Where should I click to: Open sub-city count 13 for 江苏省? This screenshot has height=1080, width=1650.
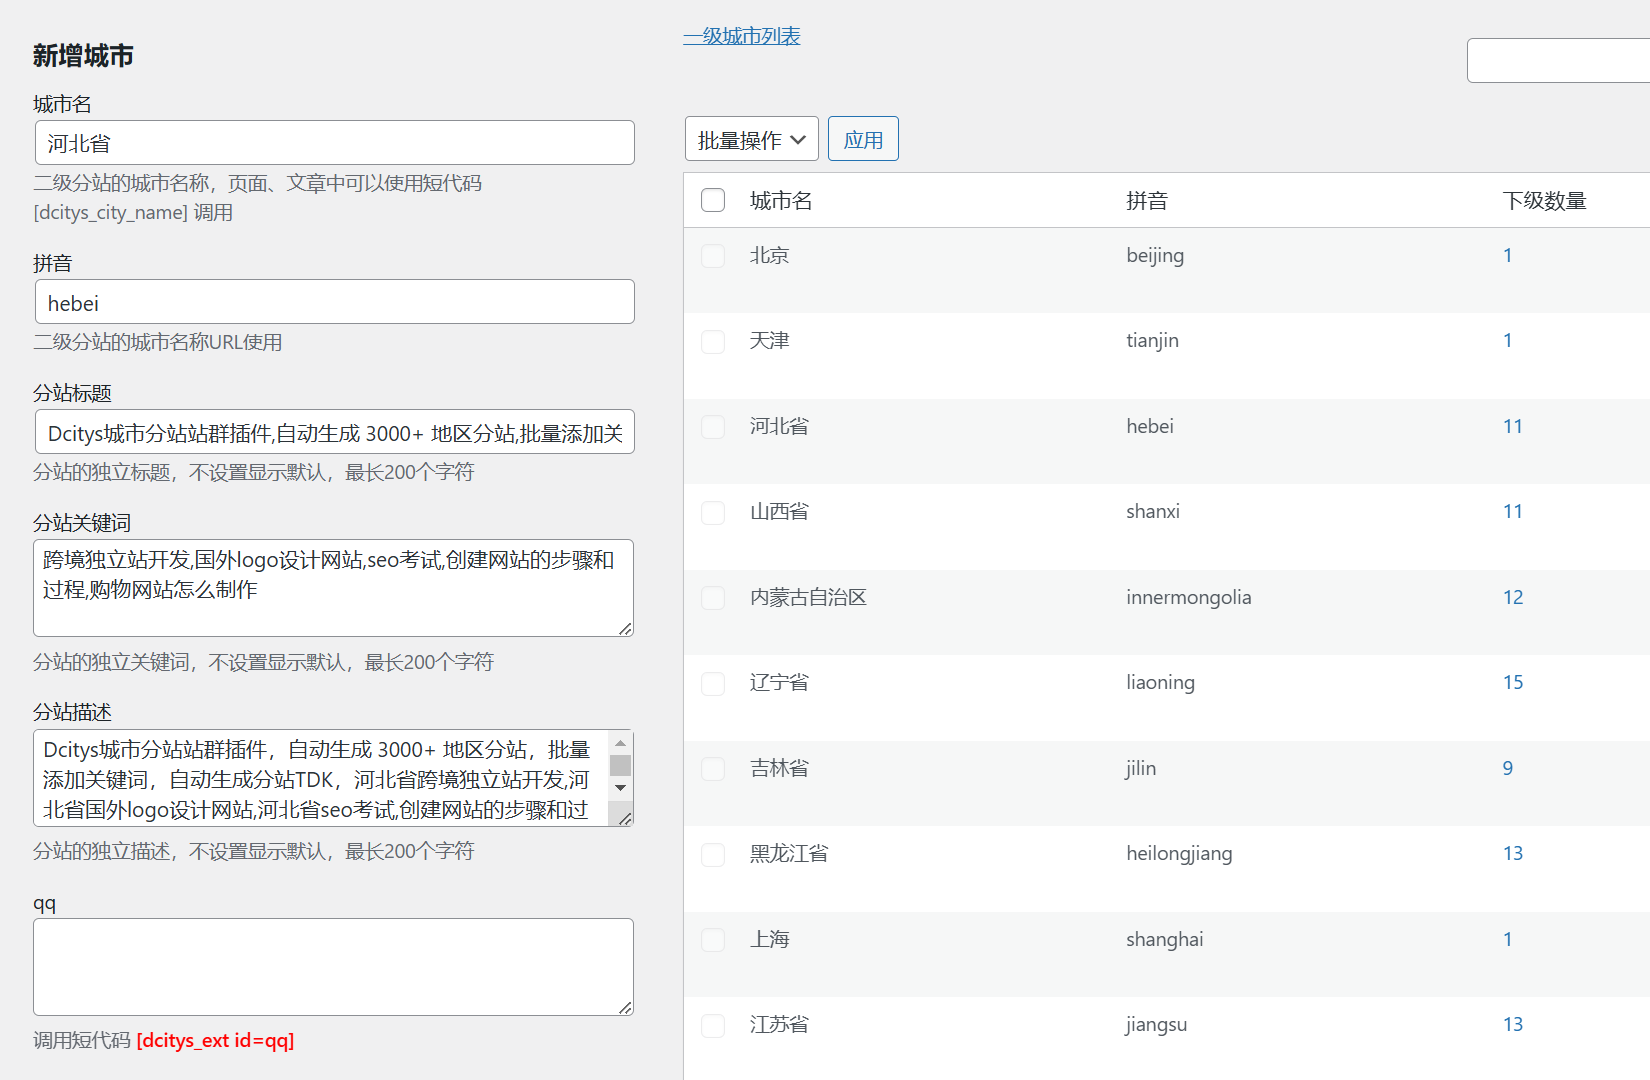(1513, 1024)
